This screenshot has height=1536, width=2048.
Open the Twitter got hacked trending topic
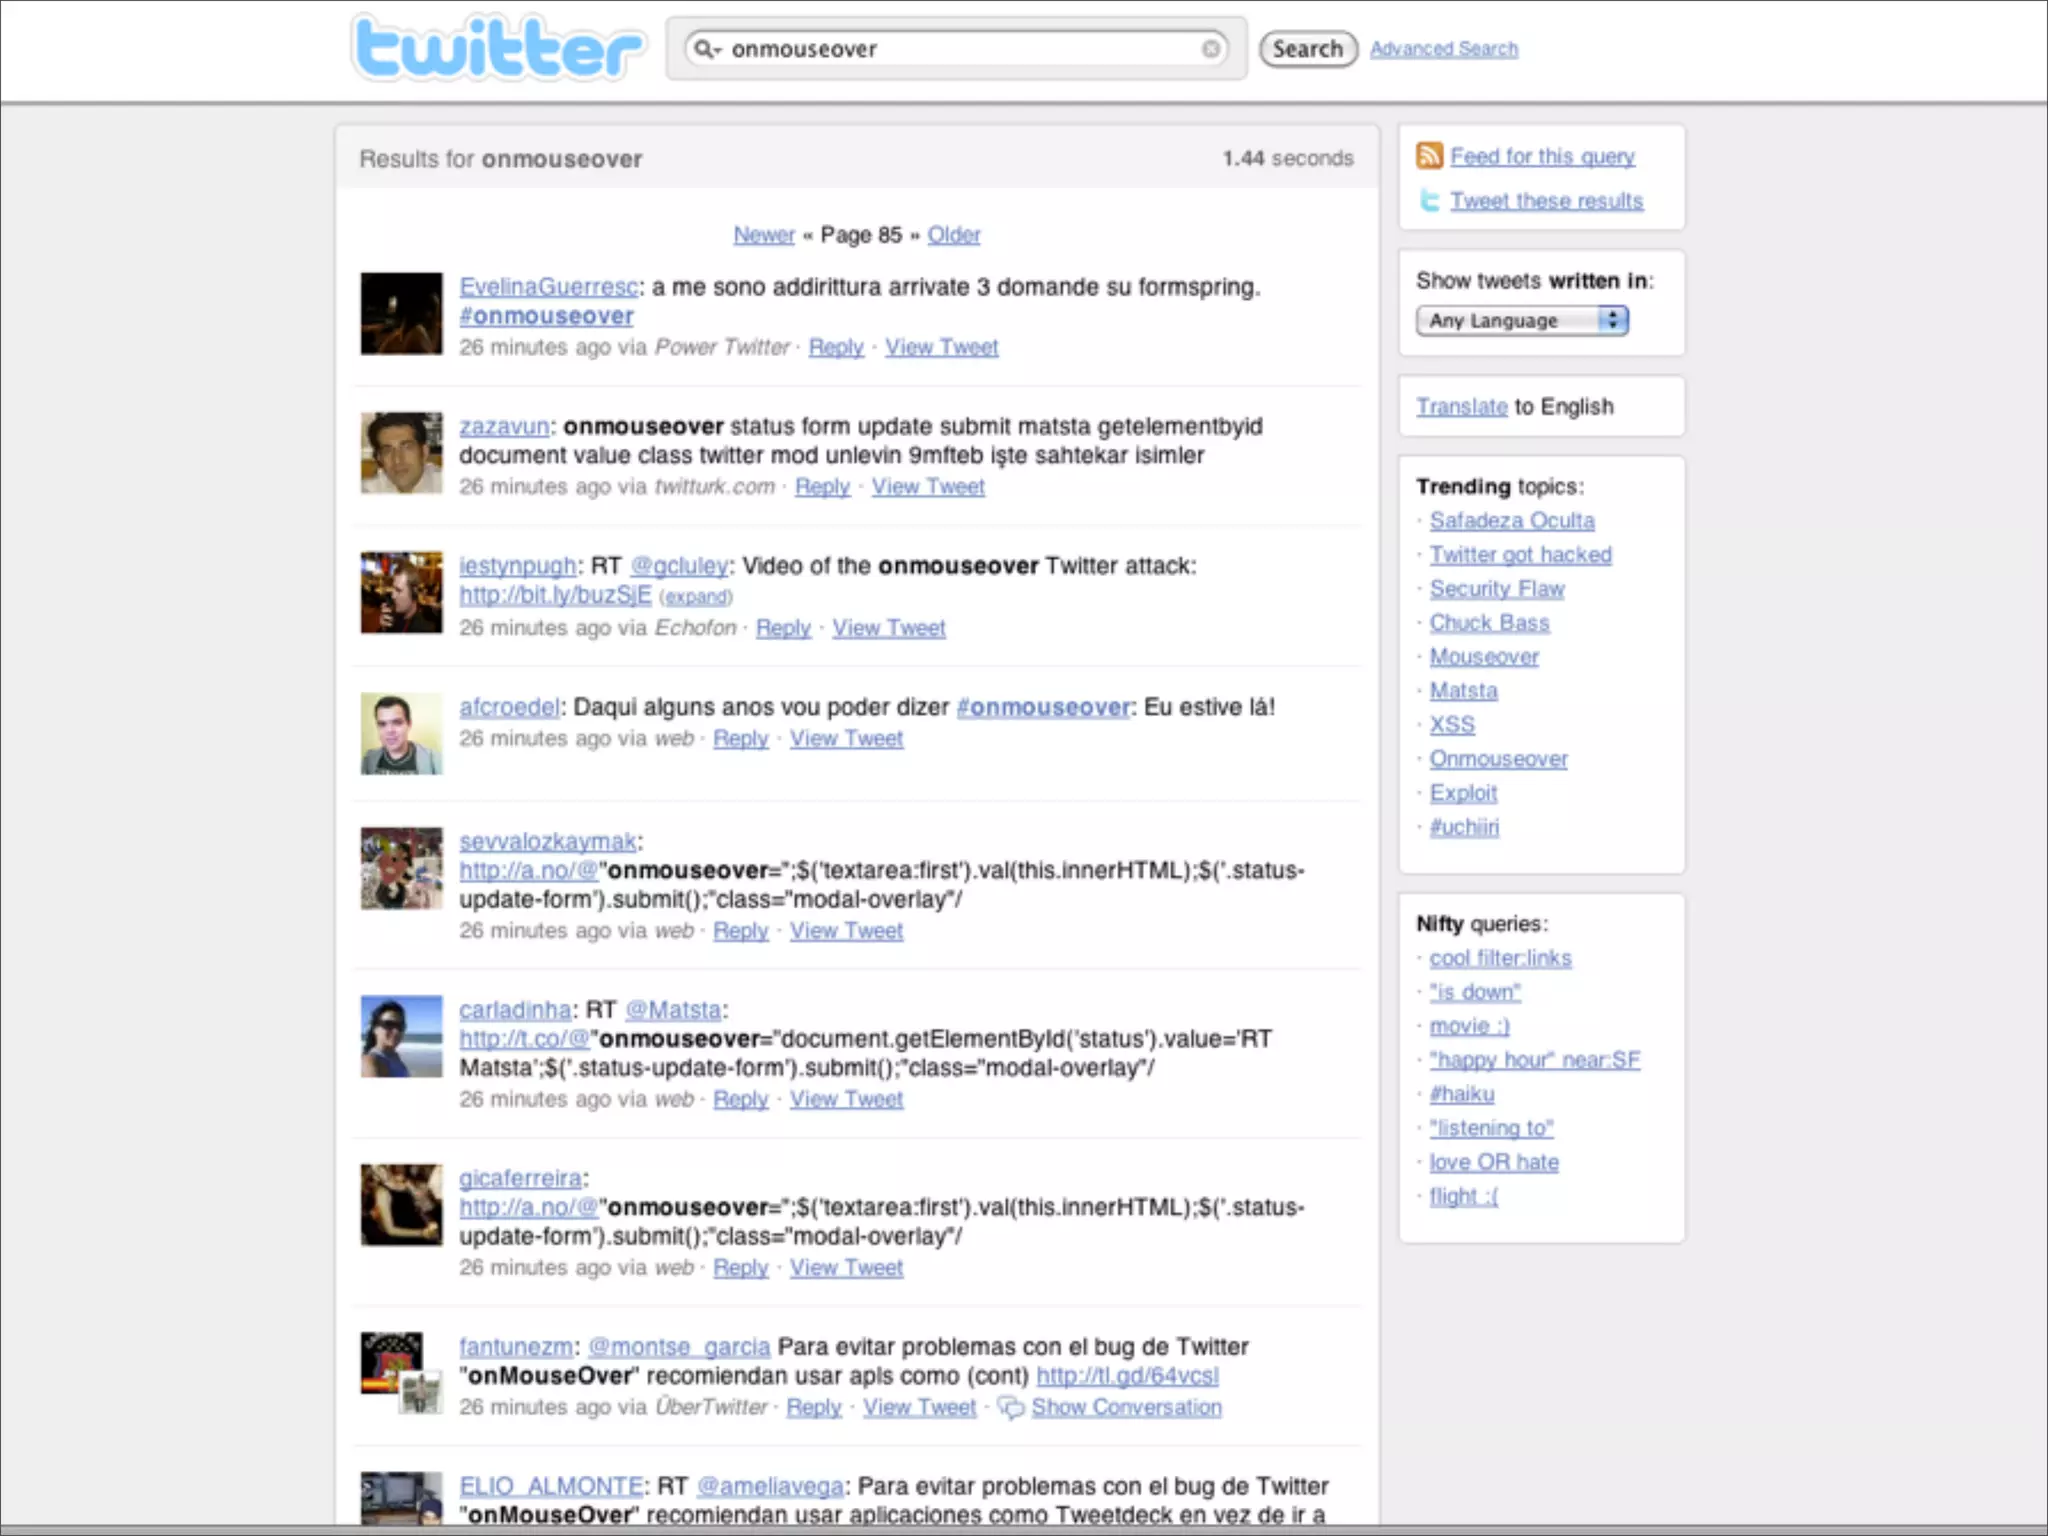tap(1520, 555)
